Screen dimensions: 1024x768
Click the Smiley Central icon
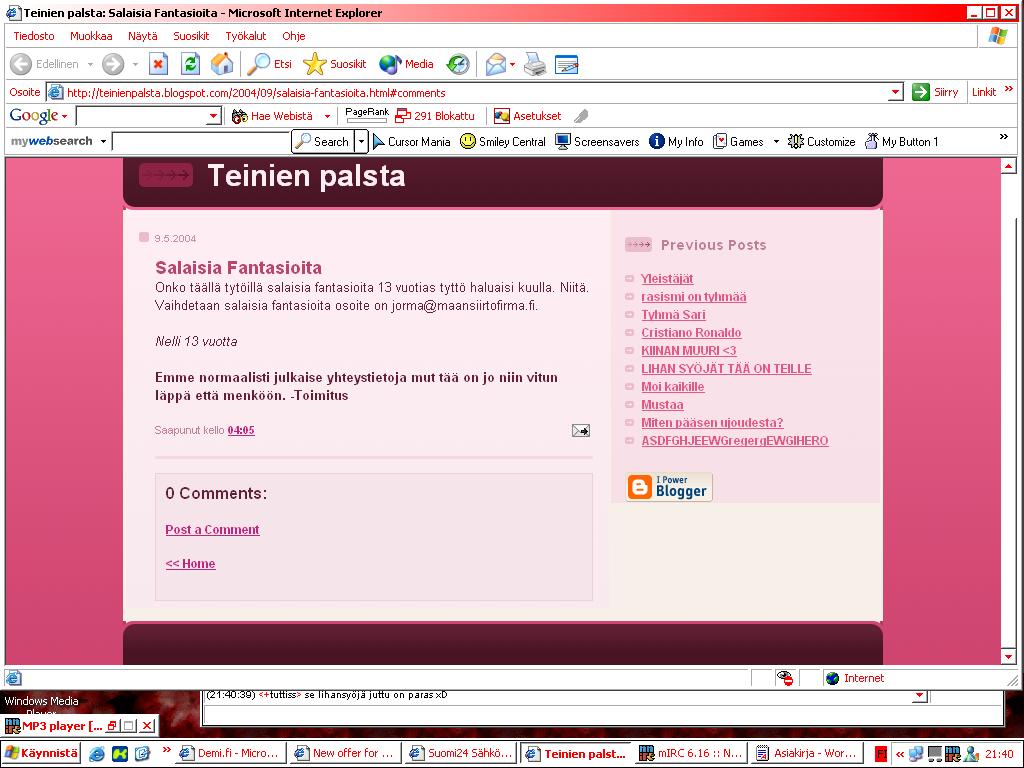click(467, 142)
